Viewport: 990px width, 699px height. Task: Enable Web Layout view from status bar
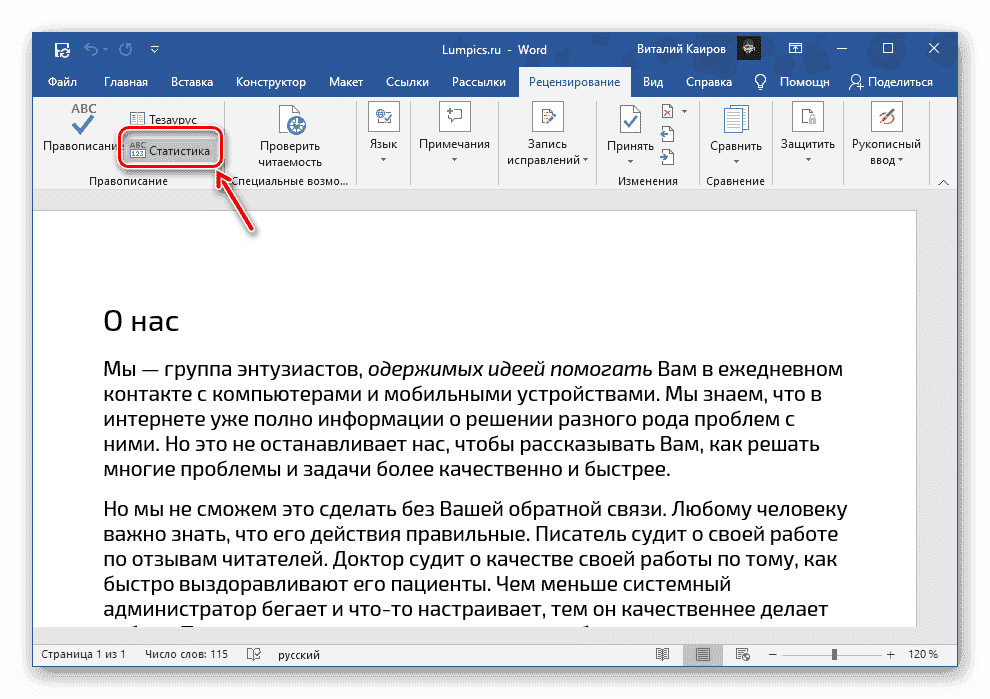[742, 654]
